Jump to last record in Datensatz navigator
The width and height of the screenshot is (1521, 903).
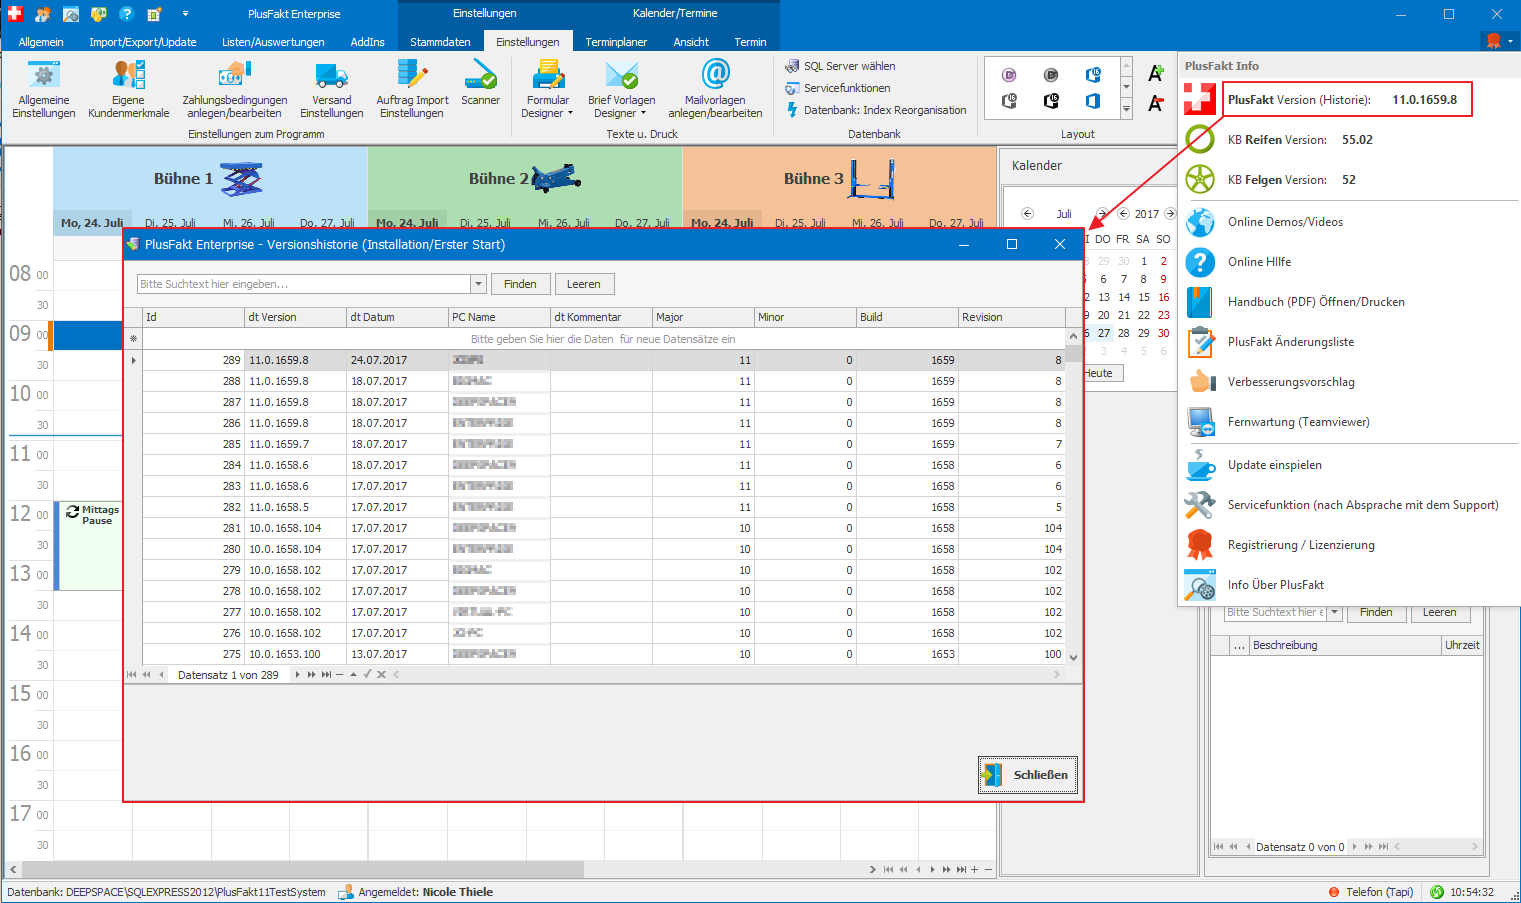tap(326, 675)
